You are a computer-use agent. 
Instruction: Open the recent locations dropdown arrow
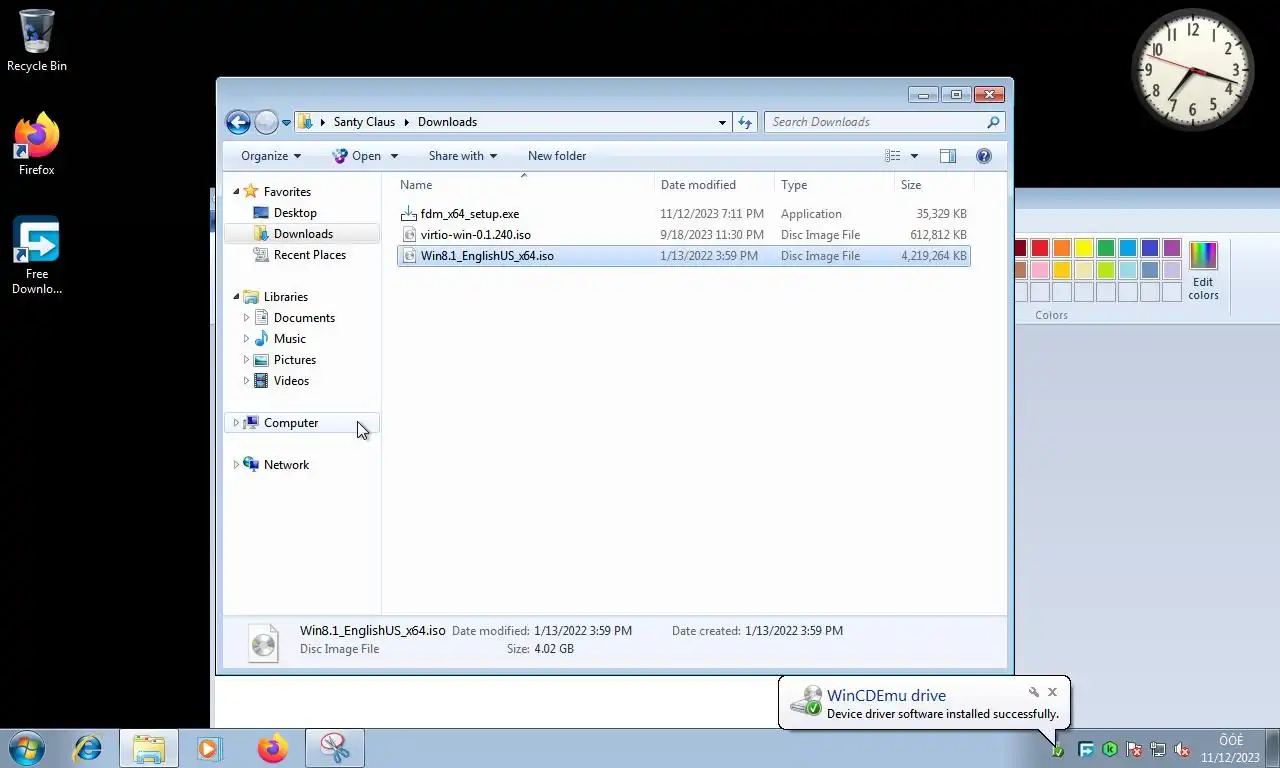[286, 123]
